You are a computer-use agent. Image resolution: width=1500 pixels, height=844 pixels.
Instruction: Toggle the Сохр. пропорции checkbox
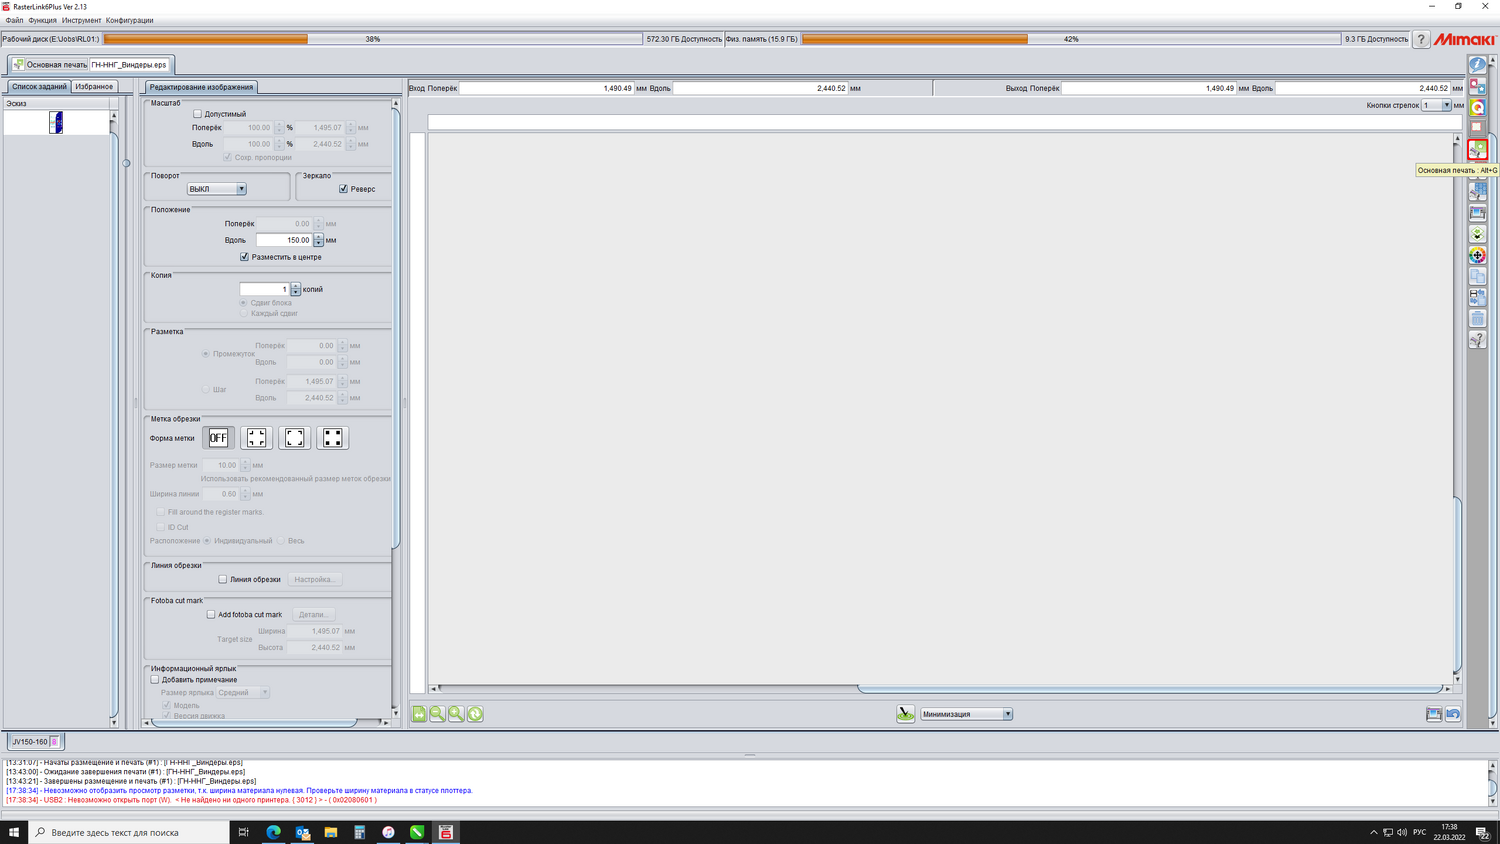coord(227,157)
